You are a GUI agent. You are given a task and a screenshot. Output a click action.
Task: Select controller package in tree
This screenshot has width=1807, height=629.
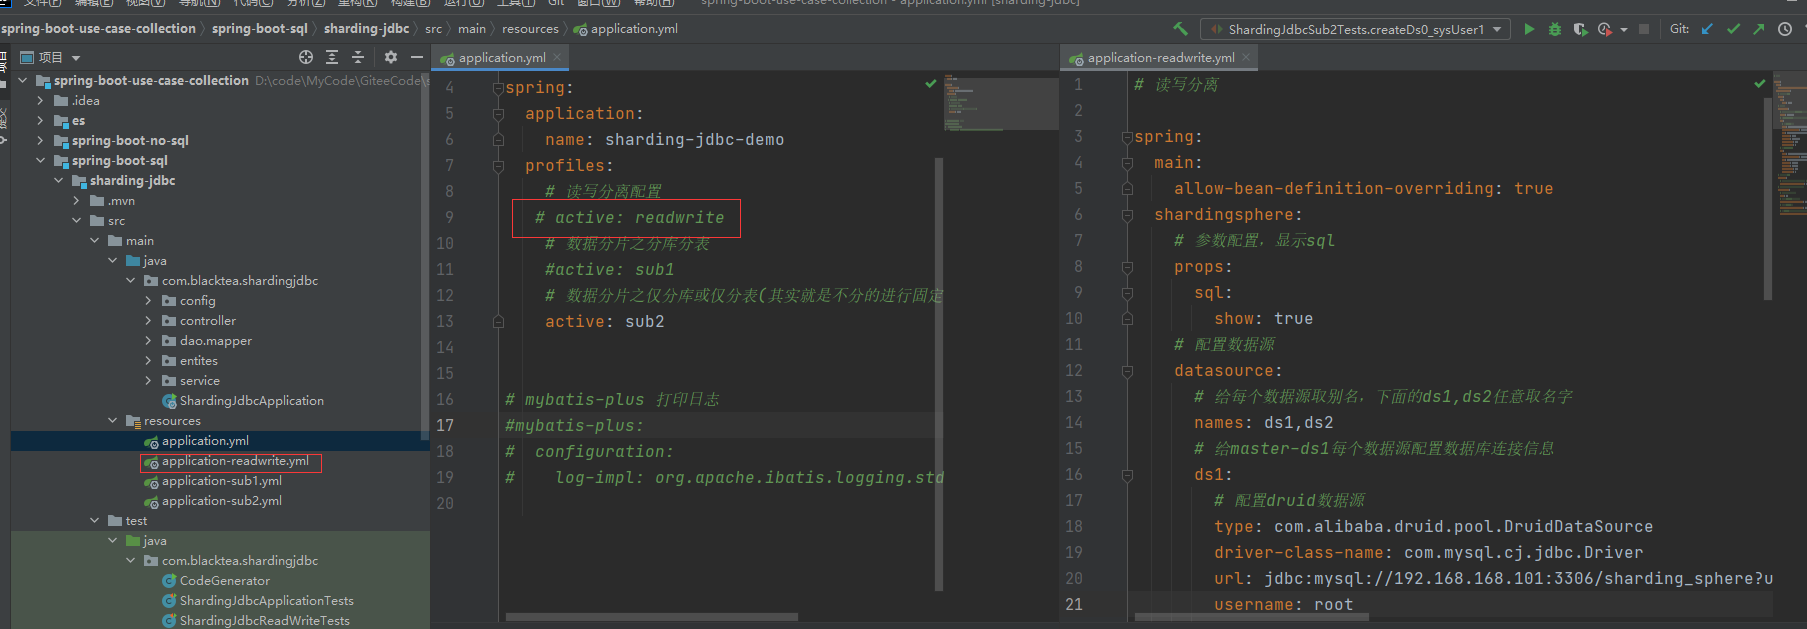click(x=208, y=321)
